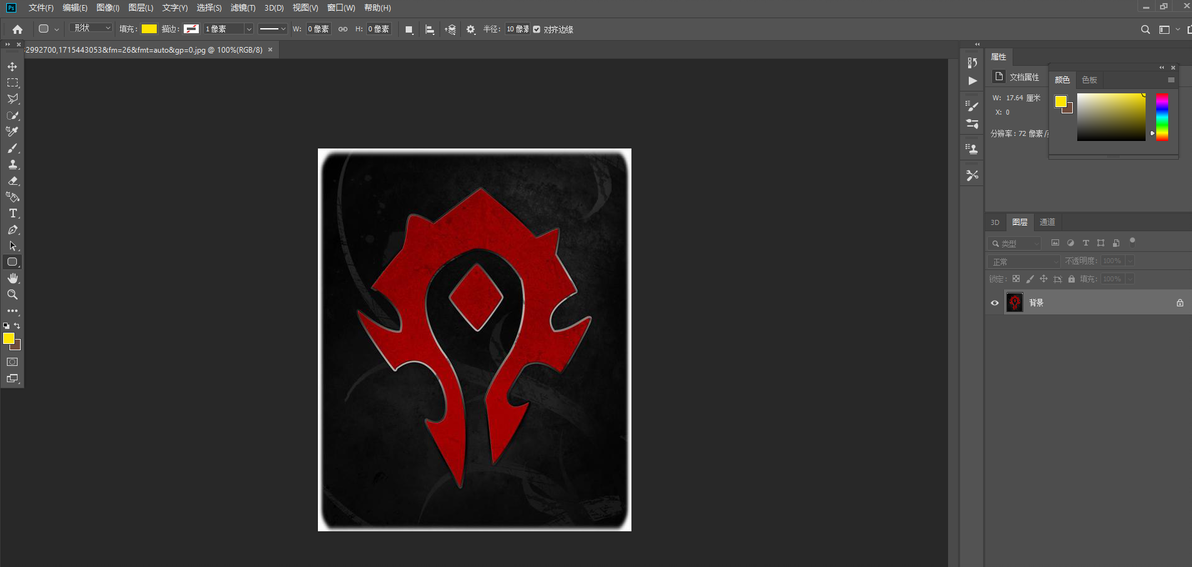Image resolution: width=1192 pixels, height=567 pixels.
Task: Select the Path Selection arrow tool
Action: point(12,245)
